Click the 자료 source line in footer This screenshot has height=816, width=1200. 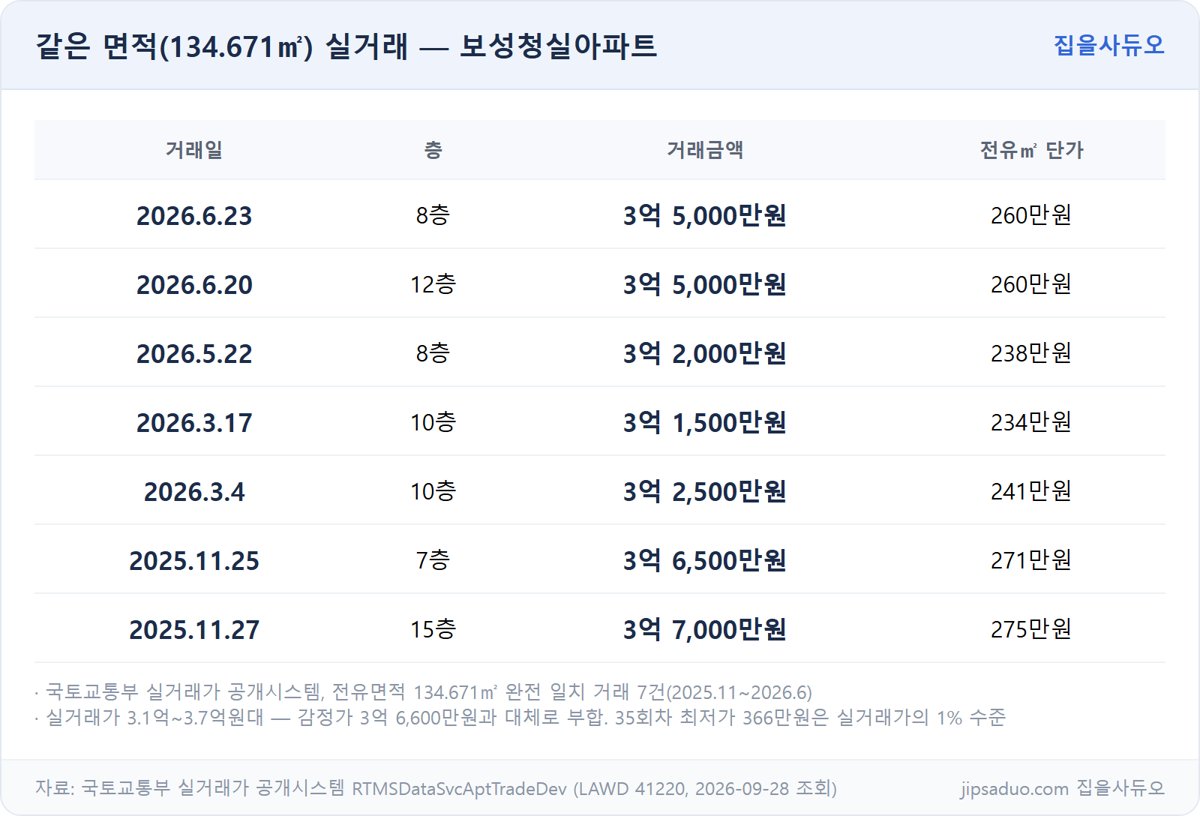pyautogui.click(x=436, y=788)
